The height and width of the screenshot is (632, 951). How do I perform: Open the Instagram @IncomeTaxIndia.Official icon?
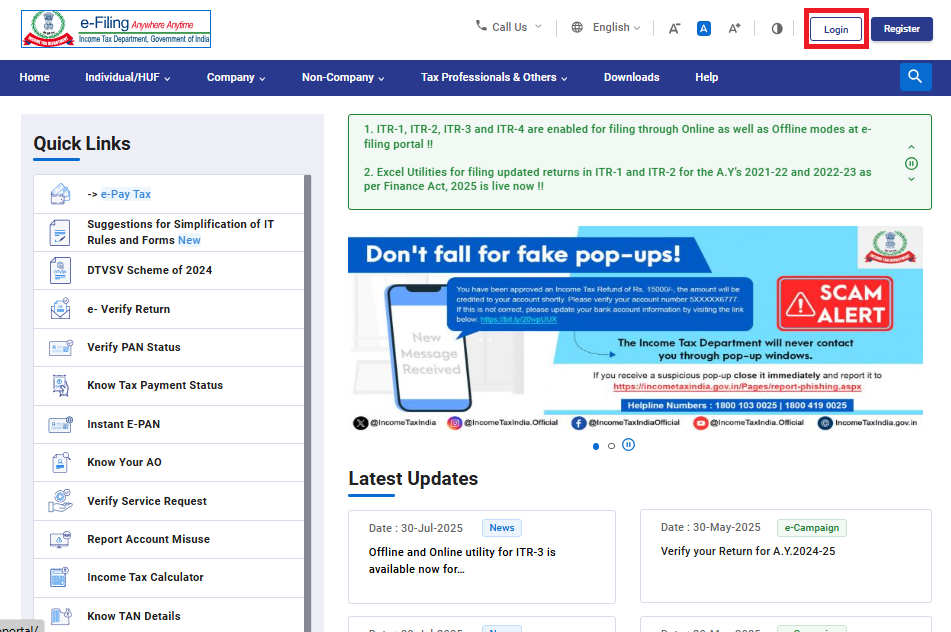click(455, 423)
